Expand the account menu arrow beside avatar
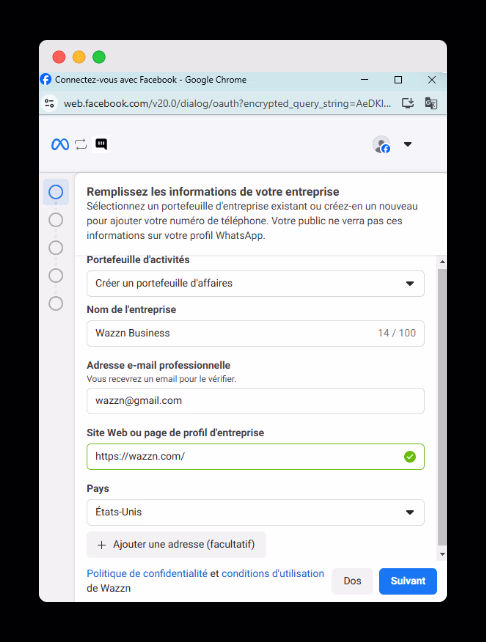This screenshot has width=486, height=642. point(407,144)
